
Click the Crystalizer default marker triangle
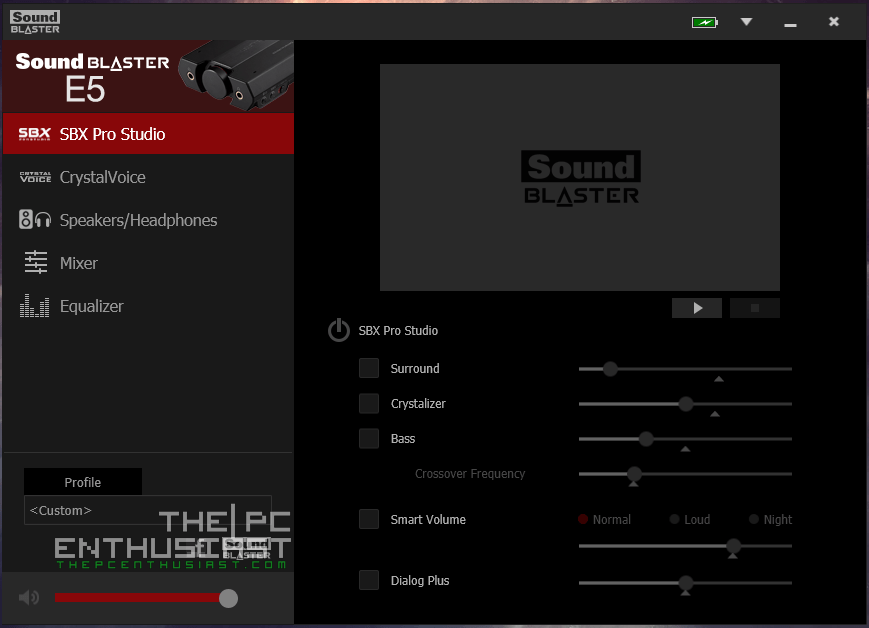[x=715, y=414]
